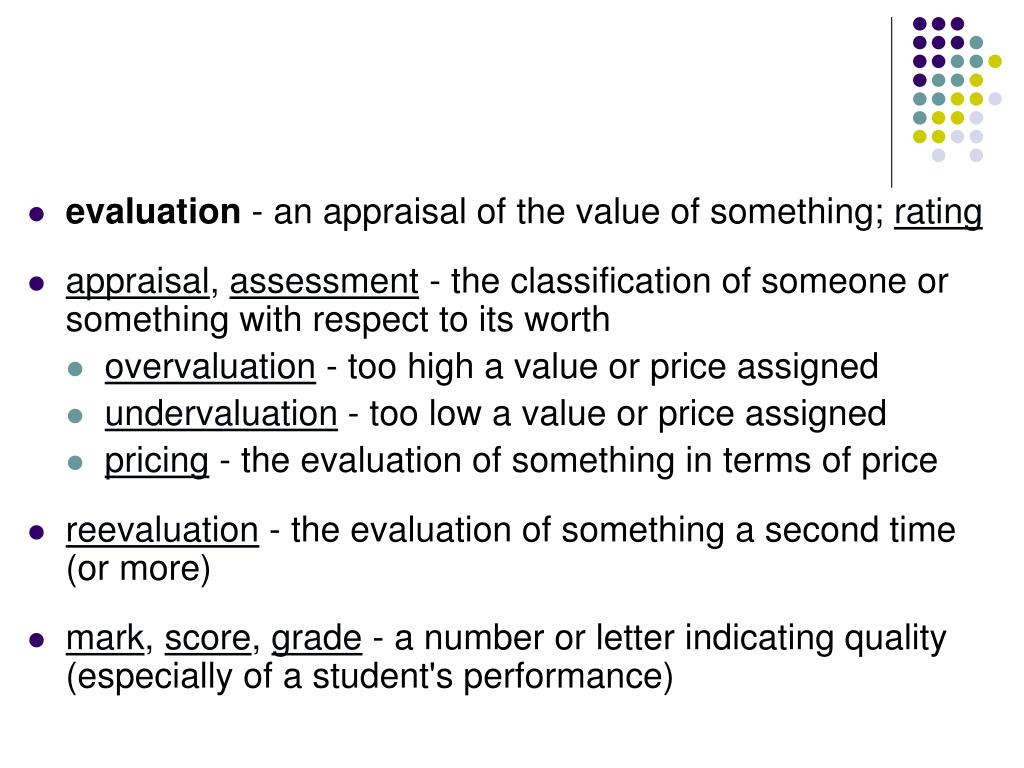
Task: Click the decorative colored dot grid
Action: pos(957,89)
